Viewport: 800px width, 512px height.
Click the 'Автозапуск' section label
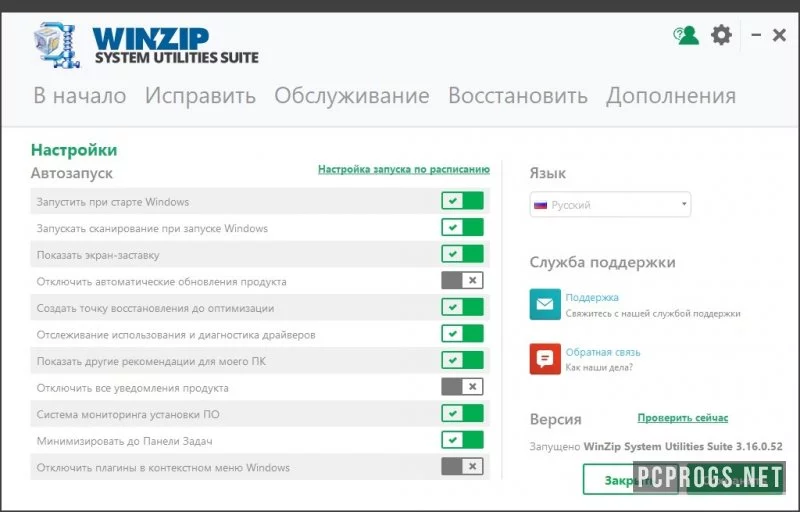71,173
